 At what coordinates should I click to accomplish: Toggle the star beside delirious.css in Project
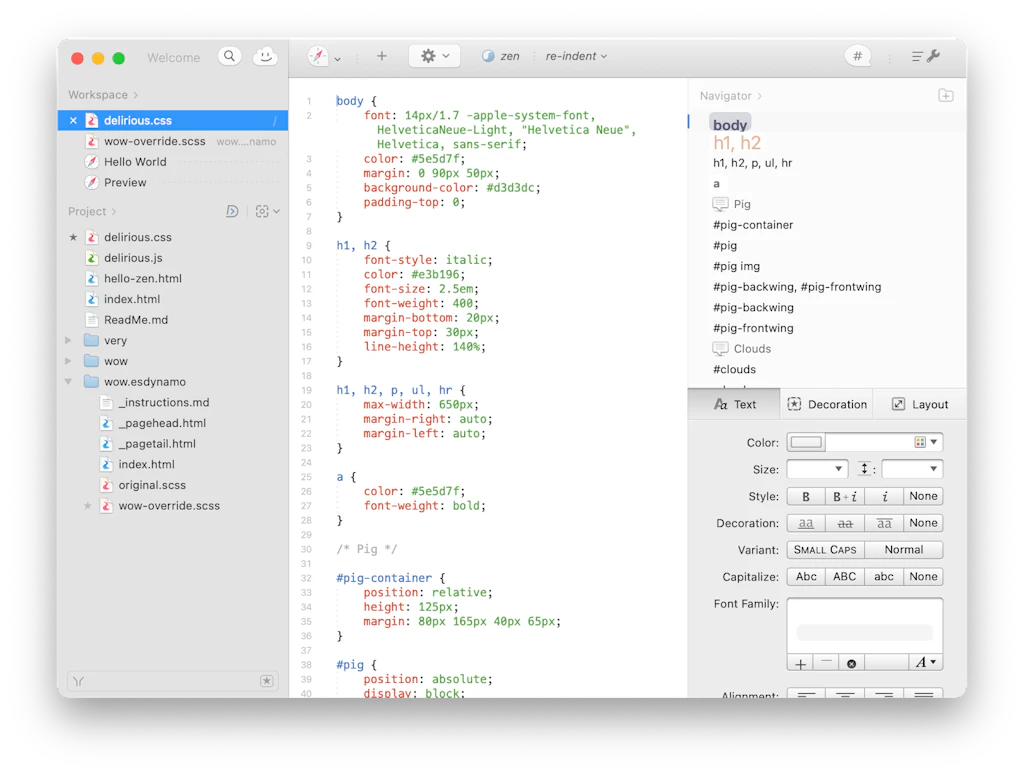73,237
